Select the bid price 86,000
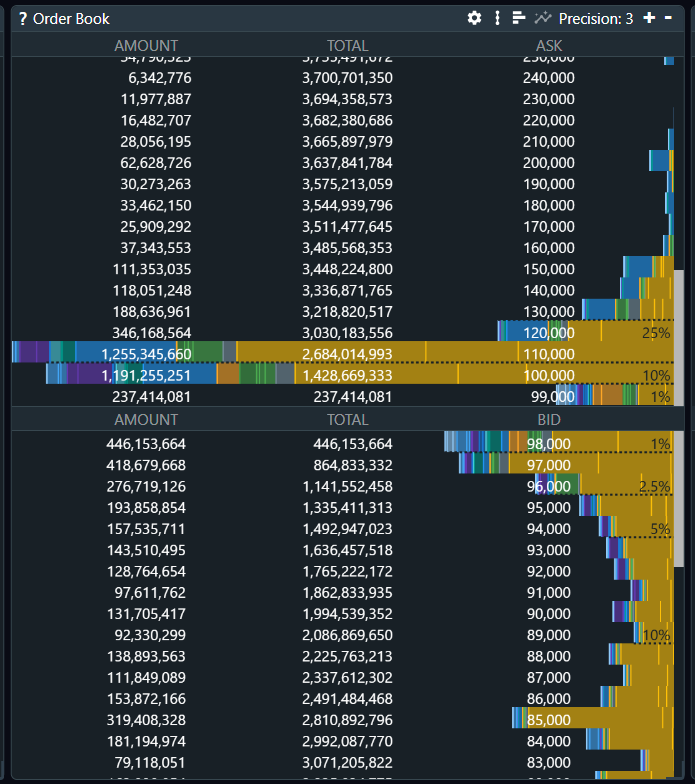 (x=548, y=699)
